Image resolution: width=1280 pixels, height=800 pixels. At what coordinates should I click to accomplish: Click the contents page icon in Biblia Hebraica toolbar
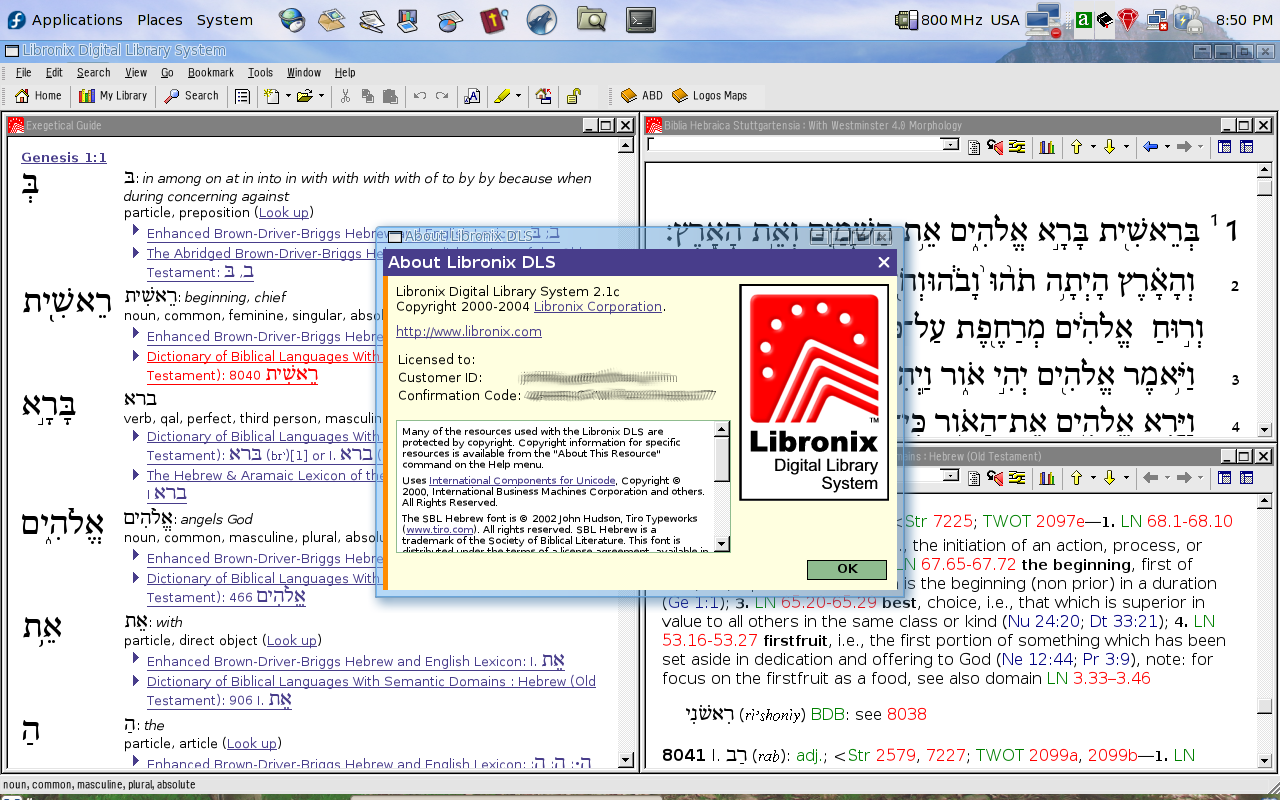click(x=974, y=147)
